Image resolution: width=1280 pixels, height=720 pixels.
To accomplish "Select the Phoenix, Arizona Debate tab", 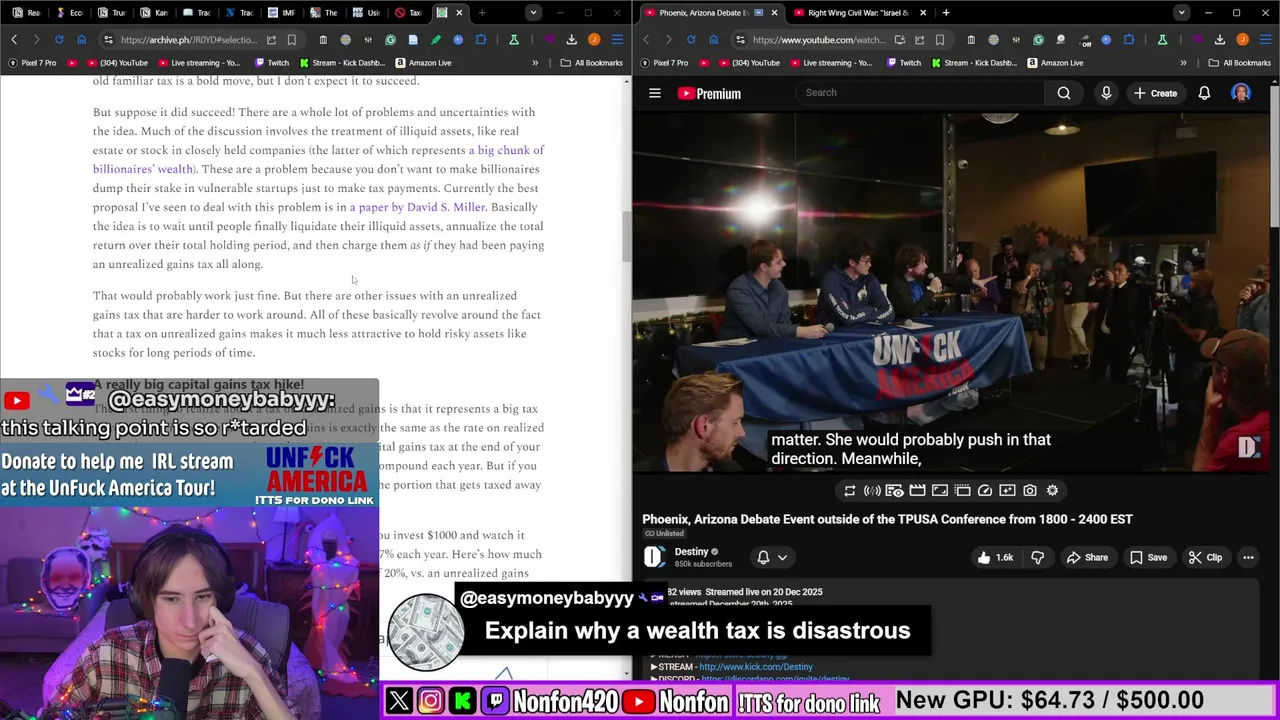I will tap(710, 13).
